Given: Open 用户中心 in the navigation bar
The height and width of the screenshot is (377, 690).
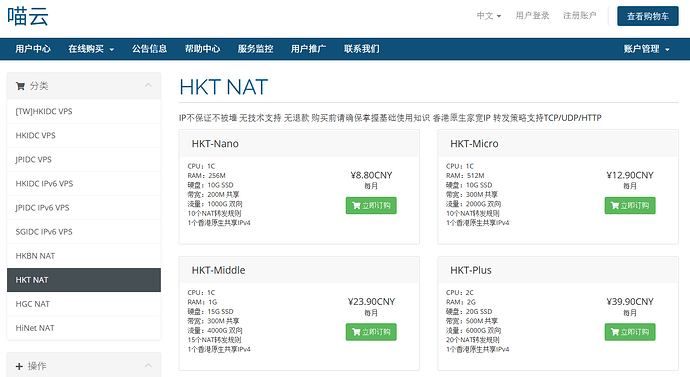Looking at the screenshot, I should pos(33,49).
